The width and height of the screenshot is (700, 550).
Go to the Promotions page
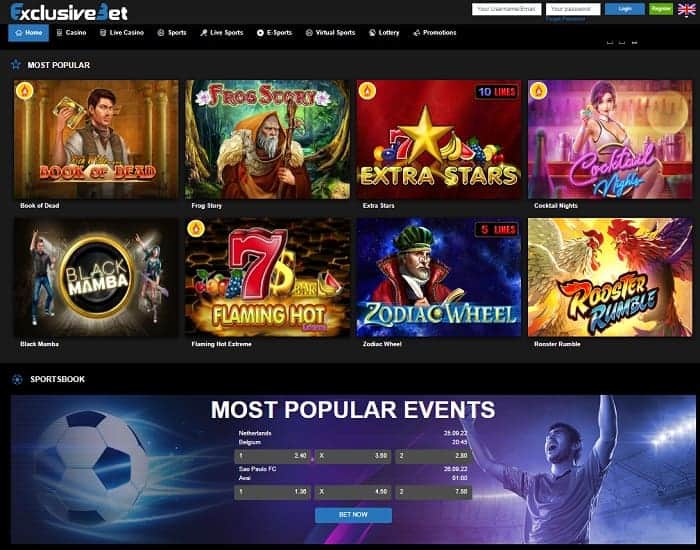[435, 33]
